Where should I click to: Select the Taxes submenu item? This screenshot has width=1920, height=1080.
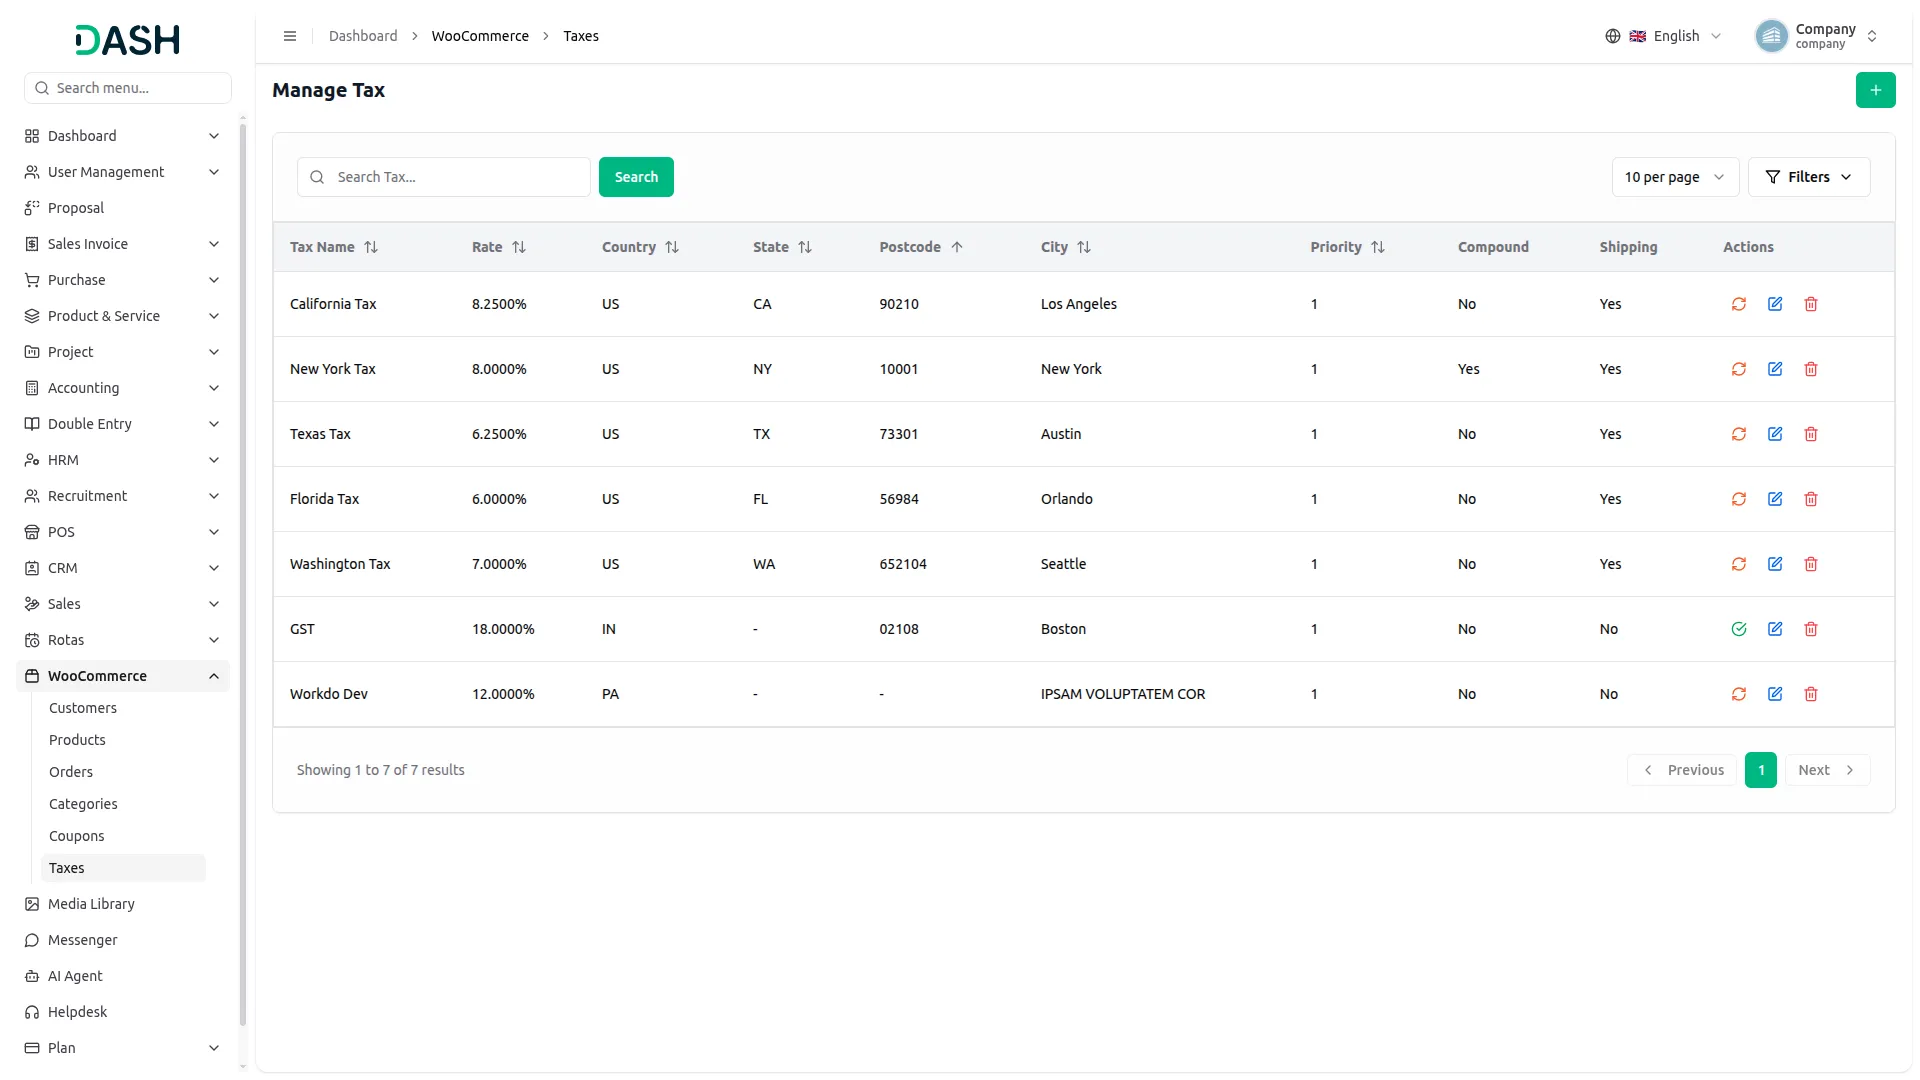point(123,868)
